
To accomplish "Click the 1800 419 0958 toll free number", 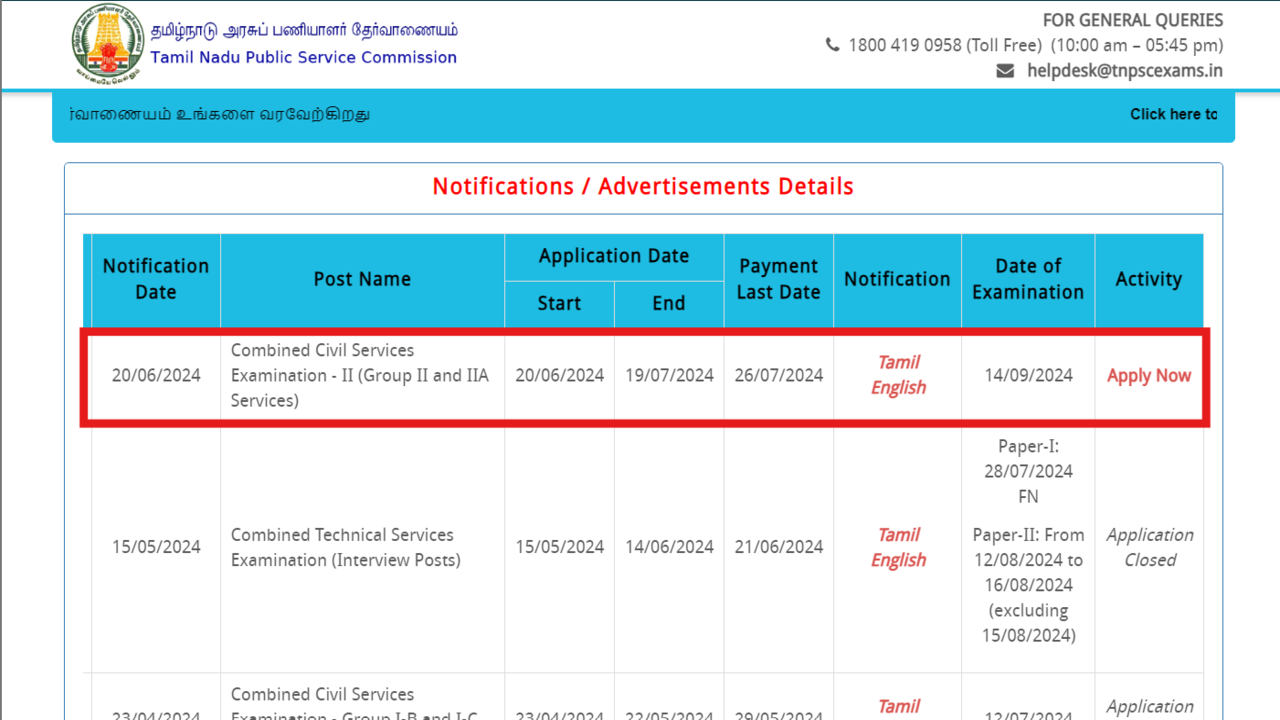I will (x=904, y=45).
